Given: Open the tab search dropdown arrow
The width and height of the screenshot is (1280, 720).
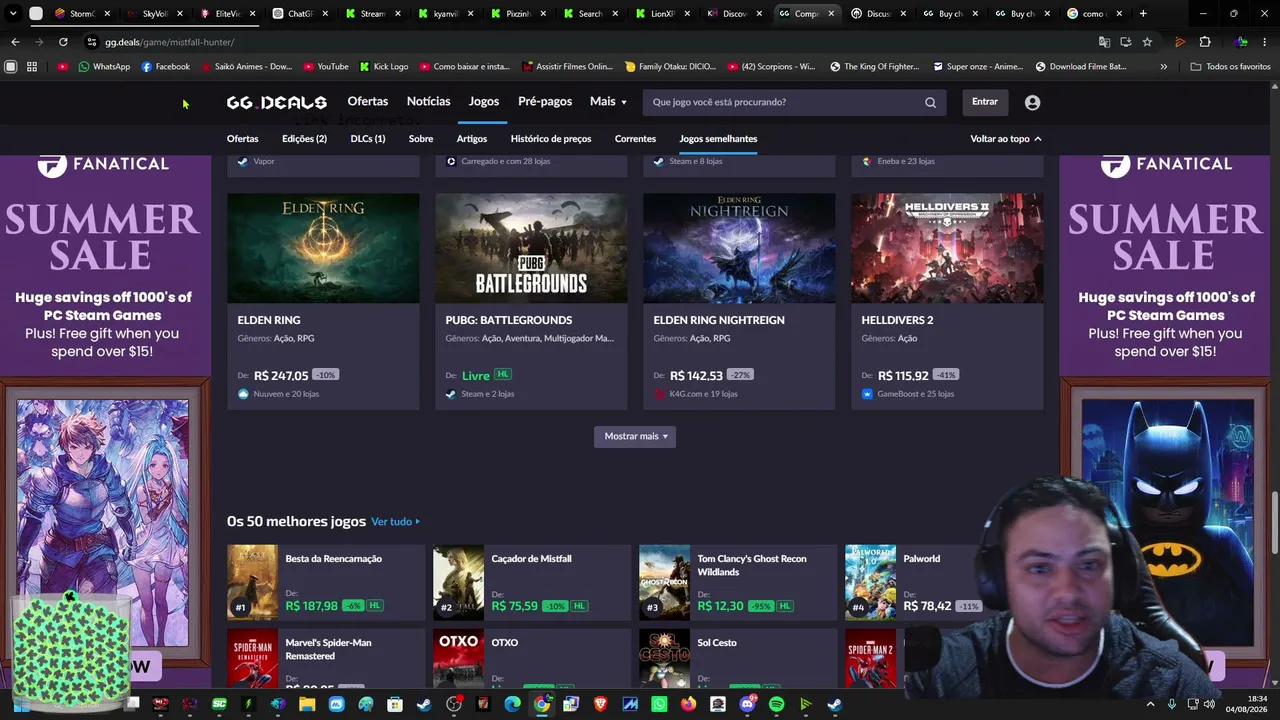Looking at the screenshot, I should pyautogui.click(x=13, y=14).
